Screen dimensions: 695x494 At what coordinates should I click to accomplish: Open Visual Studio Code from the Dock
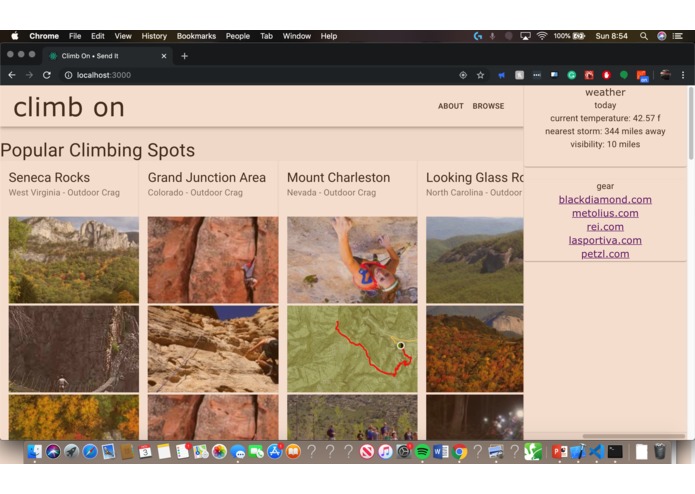(597, 451)
